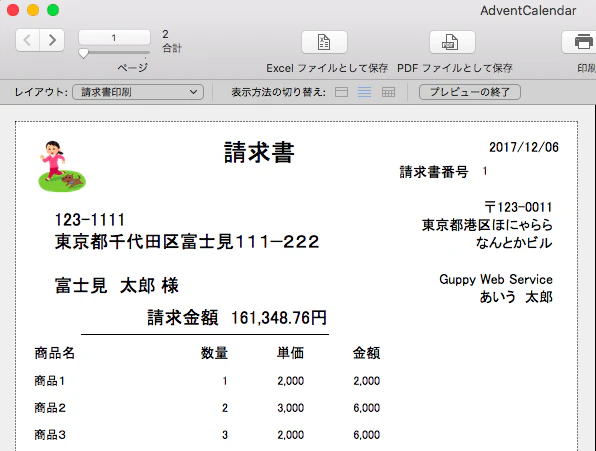Click the red close window button
Viewport: 596px width, 451px height.
(x=13, y=10)
